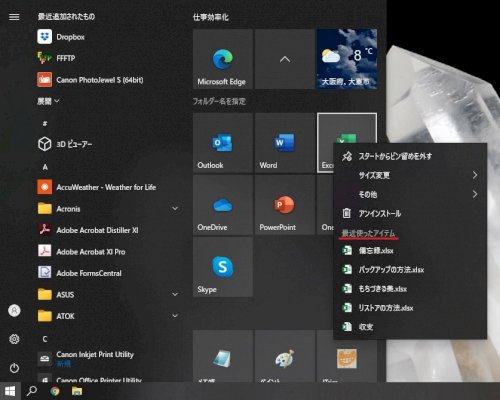Click the Windows Start button
This screenshot has width=500, height=400.
pyautogui.click(x=10, y=391)
